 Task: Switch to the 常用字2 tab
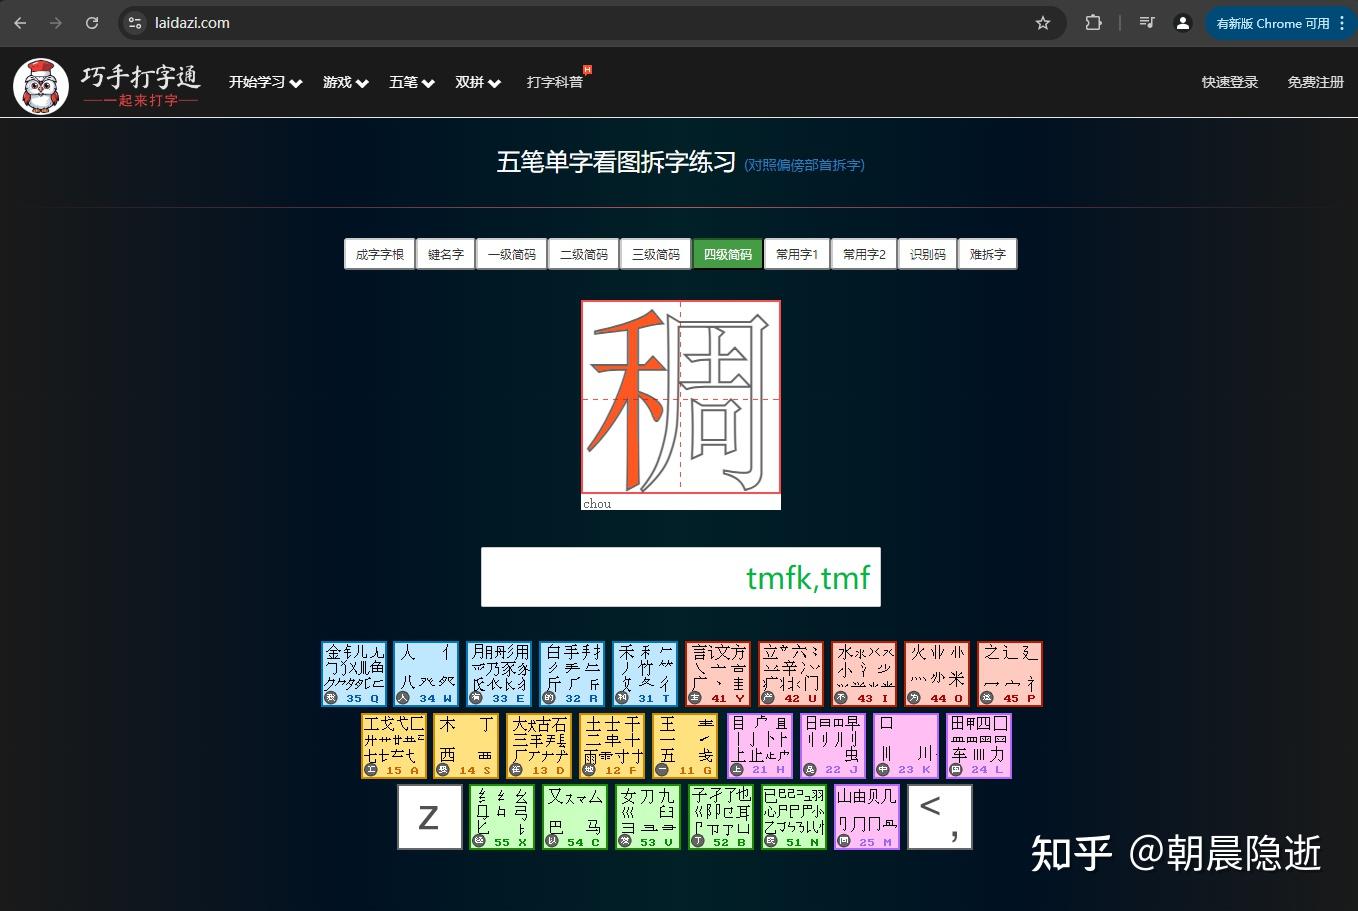tap(864, 254)
